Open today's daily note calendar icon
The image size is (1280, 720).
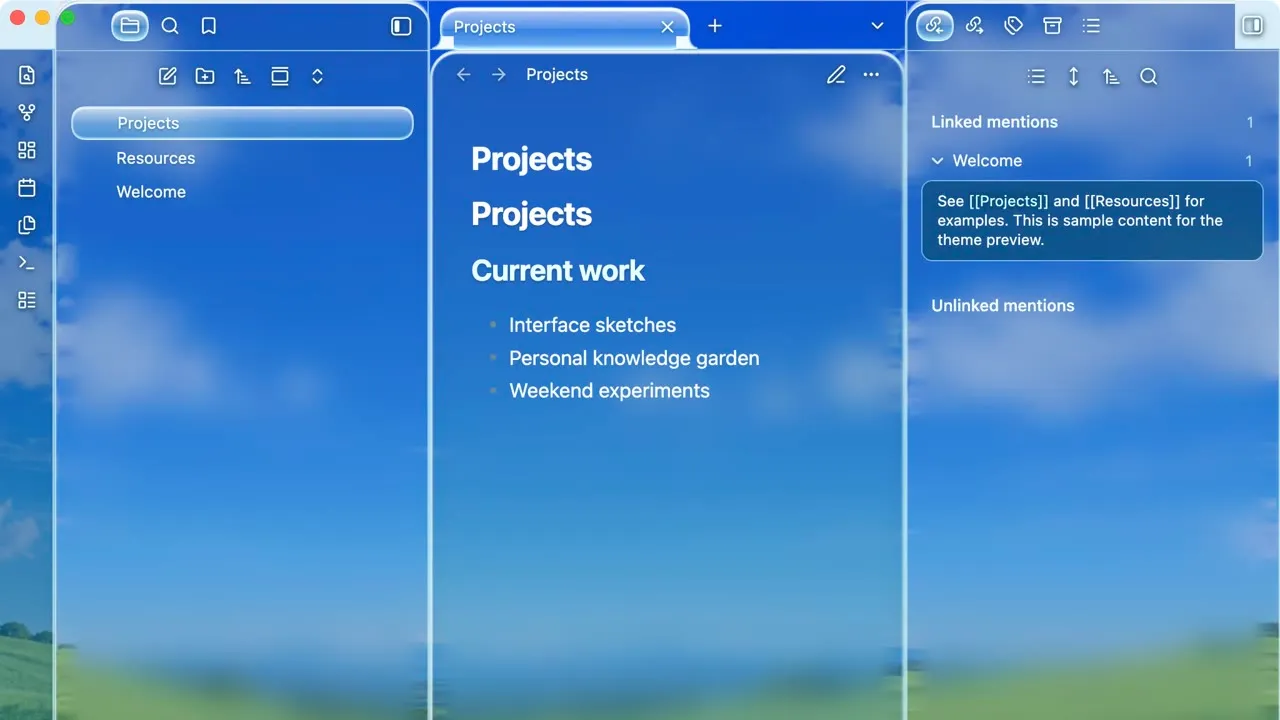pyautogui.click(x=27, y=187)
